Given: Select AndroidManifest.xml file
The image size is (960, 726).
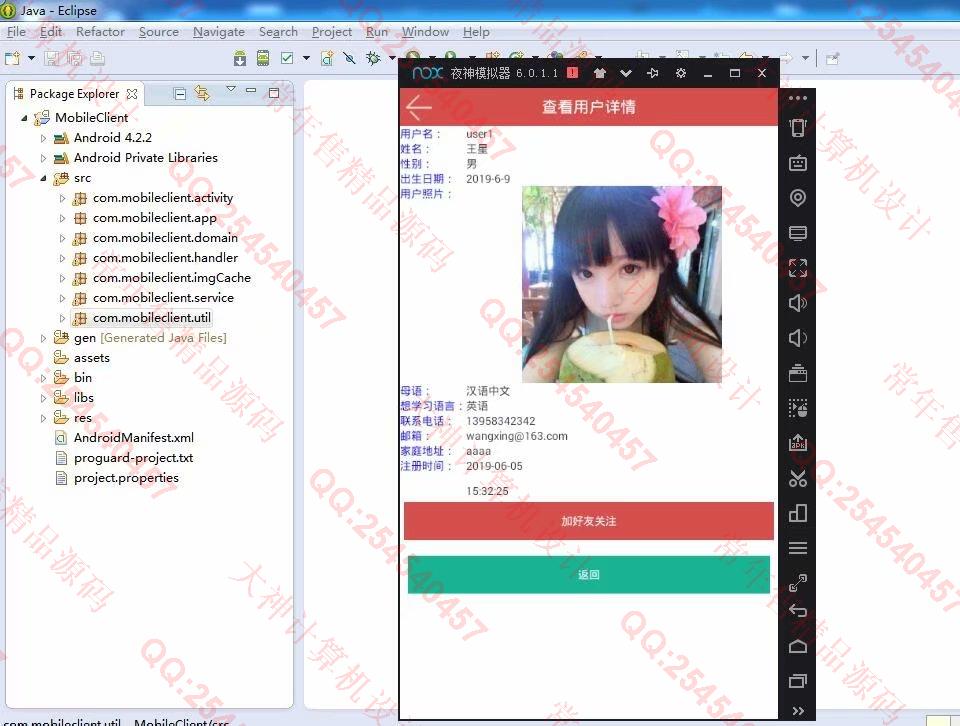Looking at the screenshot, I should coord(133,438).
